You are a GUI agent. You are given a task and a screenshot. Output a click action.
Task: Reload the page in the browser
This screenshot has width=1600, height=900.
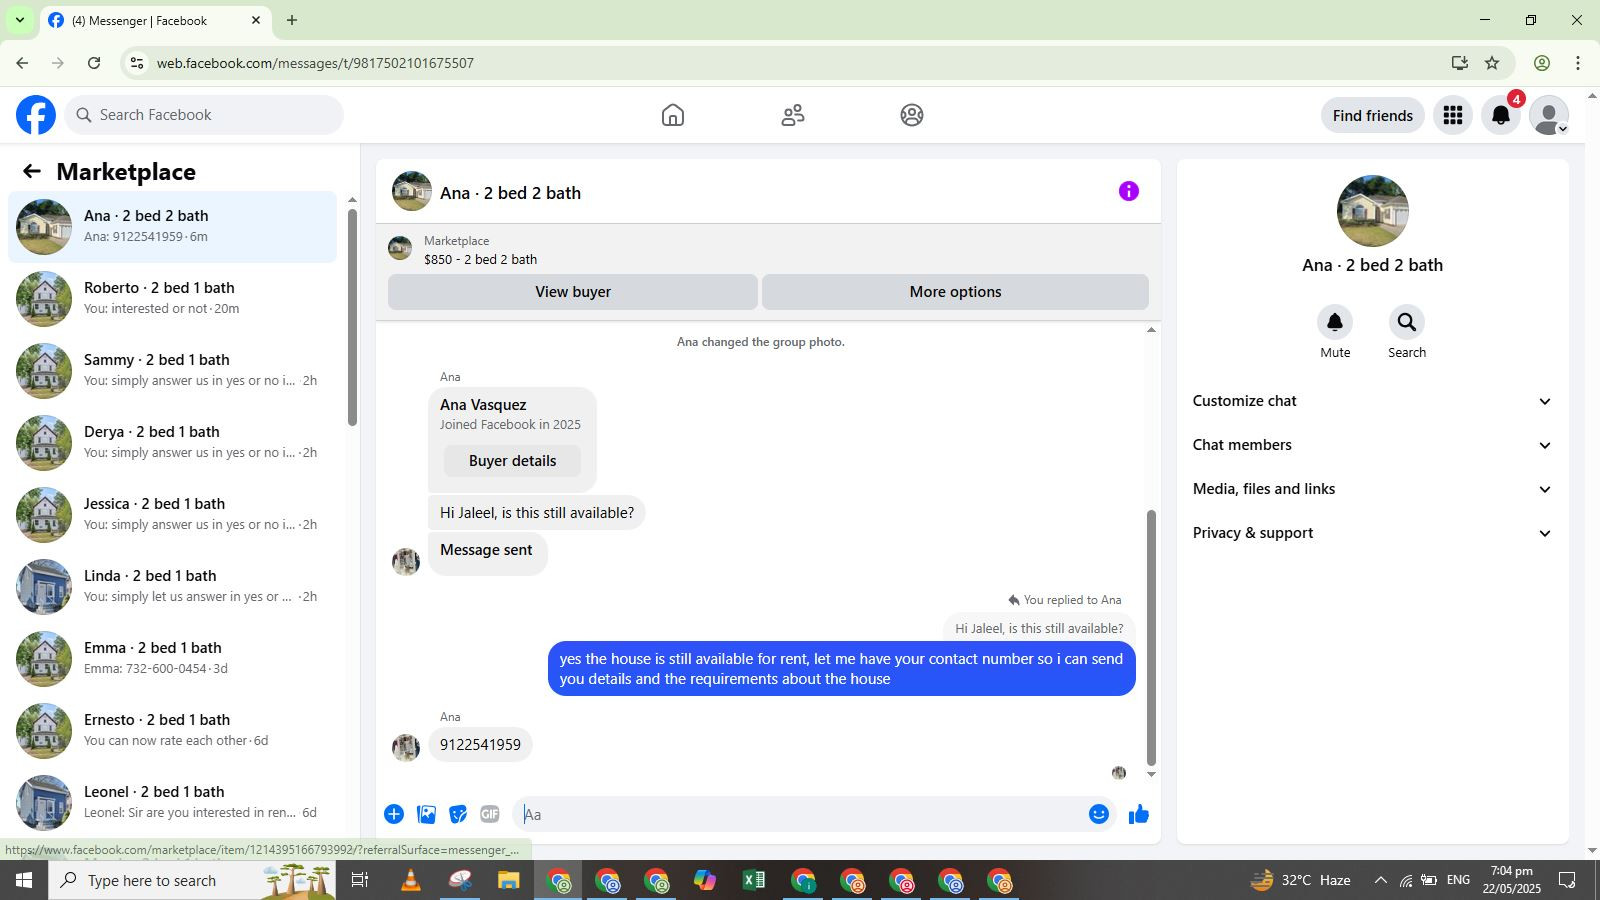(94, 63)
